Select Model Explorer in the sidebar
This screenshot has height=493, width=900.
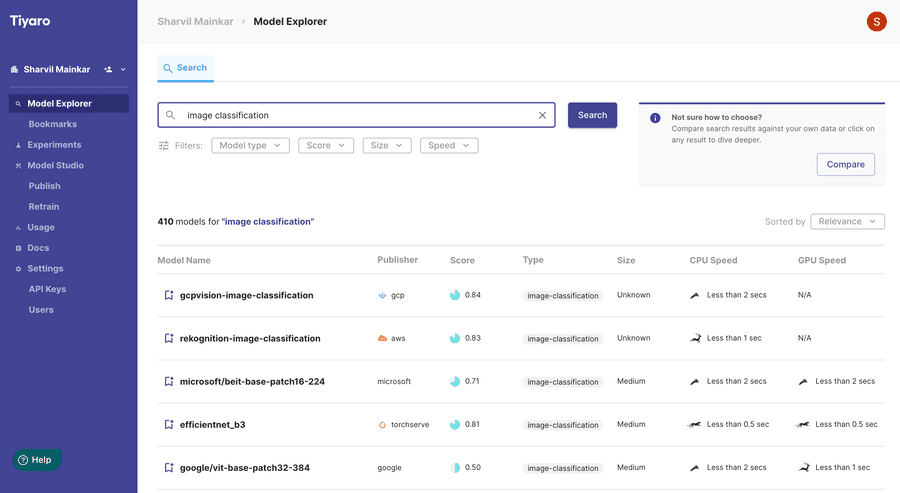(x=69, y=103)
